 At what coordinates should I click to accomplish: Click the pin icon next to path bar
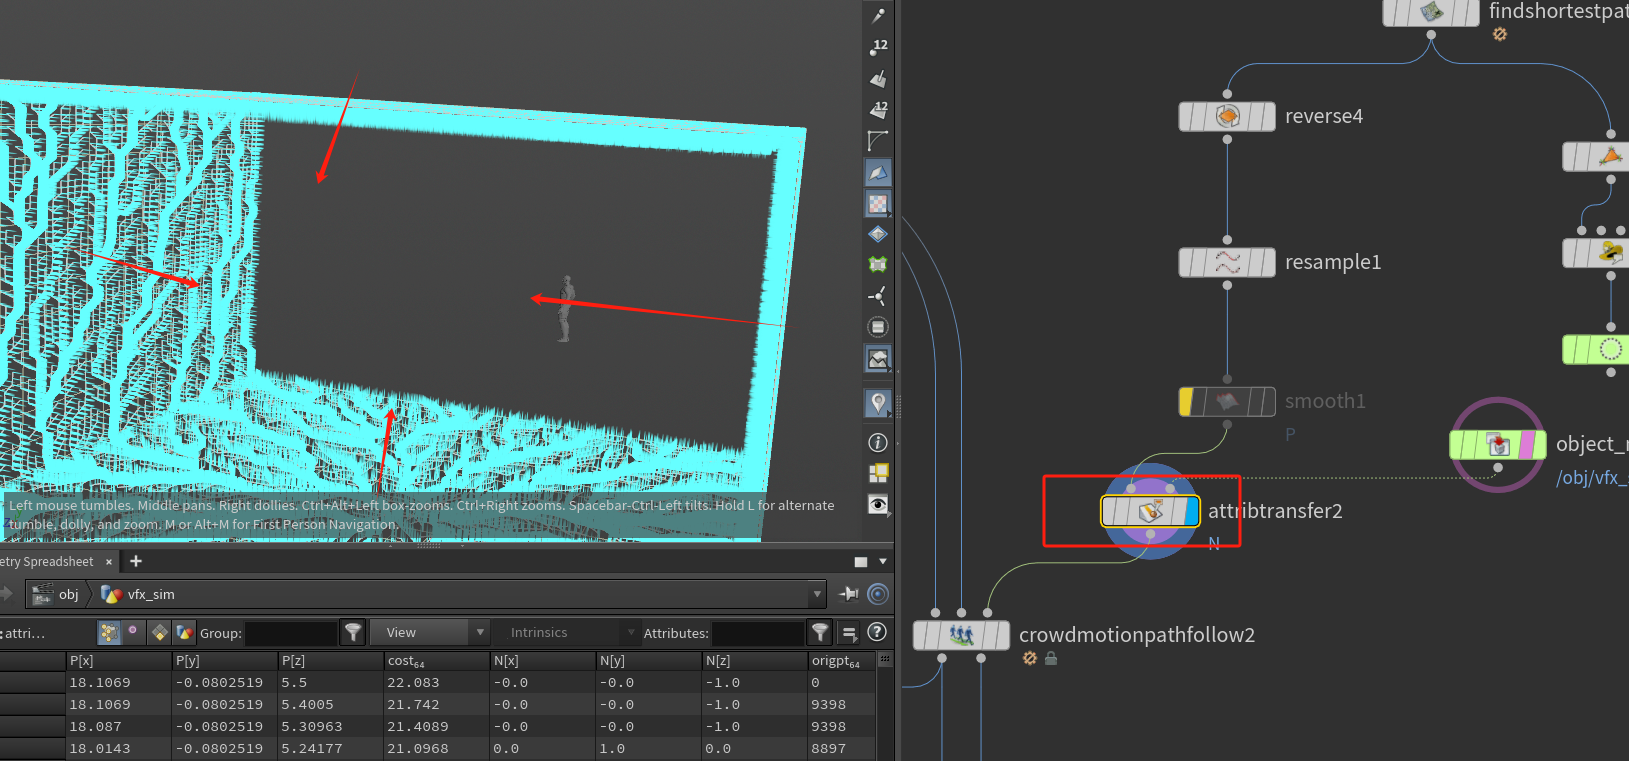coord(849,594)
